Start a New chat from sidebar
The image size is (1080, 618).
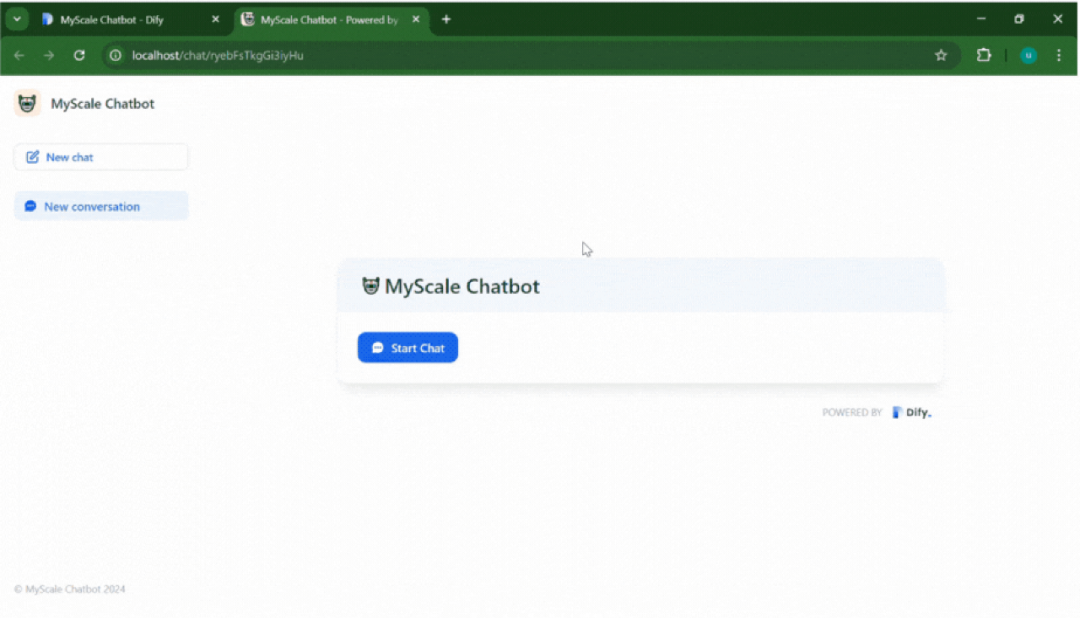coord(101,157)
